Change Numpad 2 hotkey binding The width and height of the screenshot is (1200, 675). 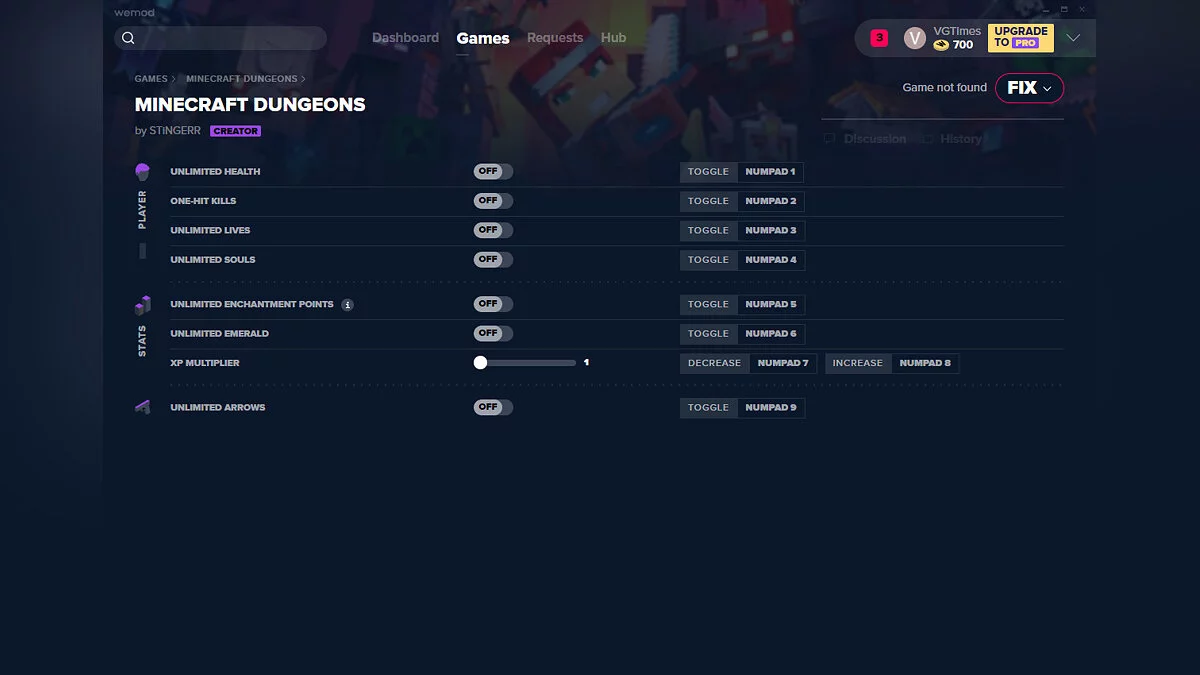coord(771,201)
